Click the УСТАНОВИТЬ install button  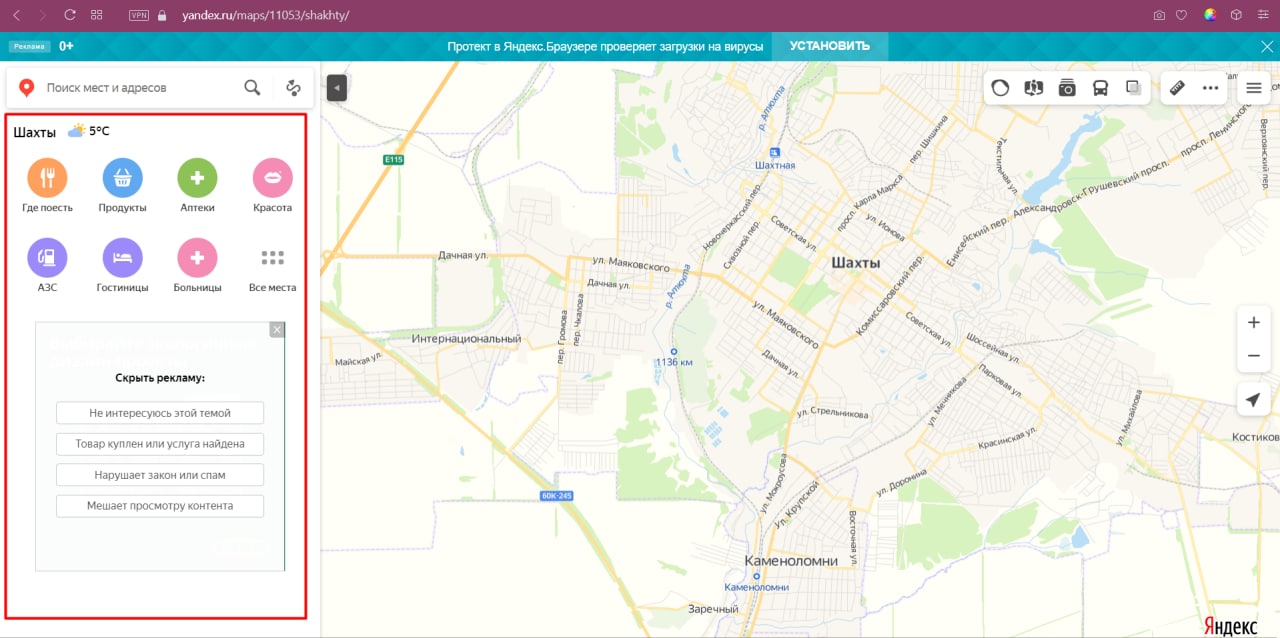click(x=830, y=46)
